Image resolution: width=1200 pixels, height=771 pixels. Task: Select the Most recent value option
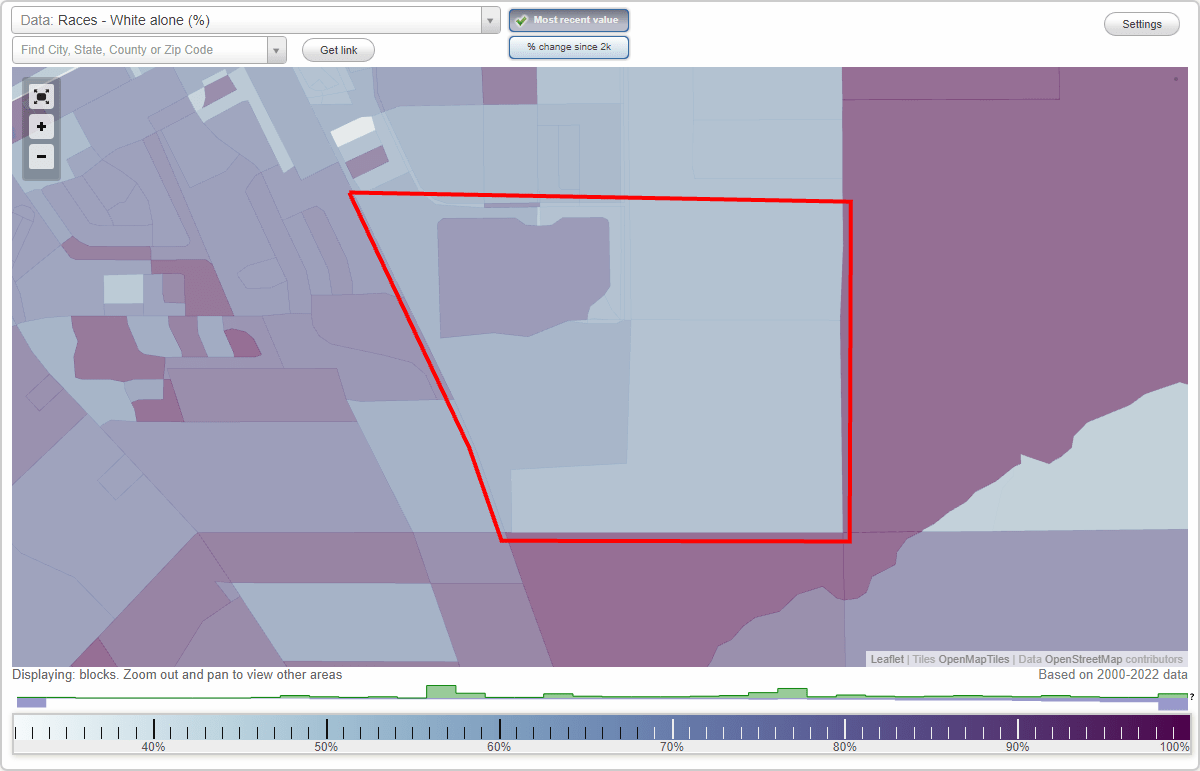pos(569,20)
